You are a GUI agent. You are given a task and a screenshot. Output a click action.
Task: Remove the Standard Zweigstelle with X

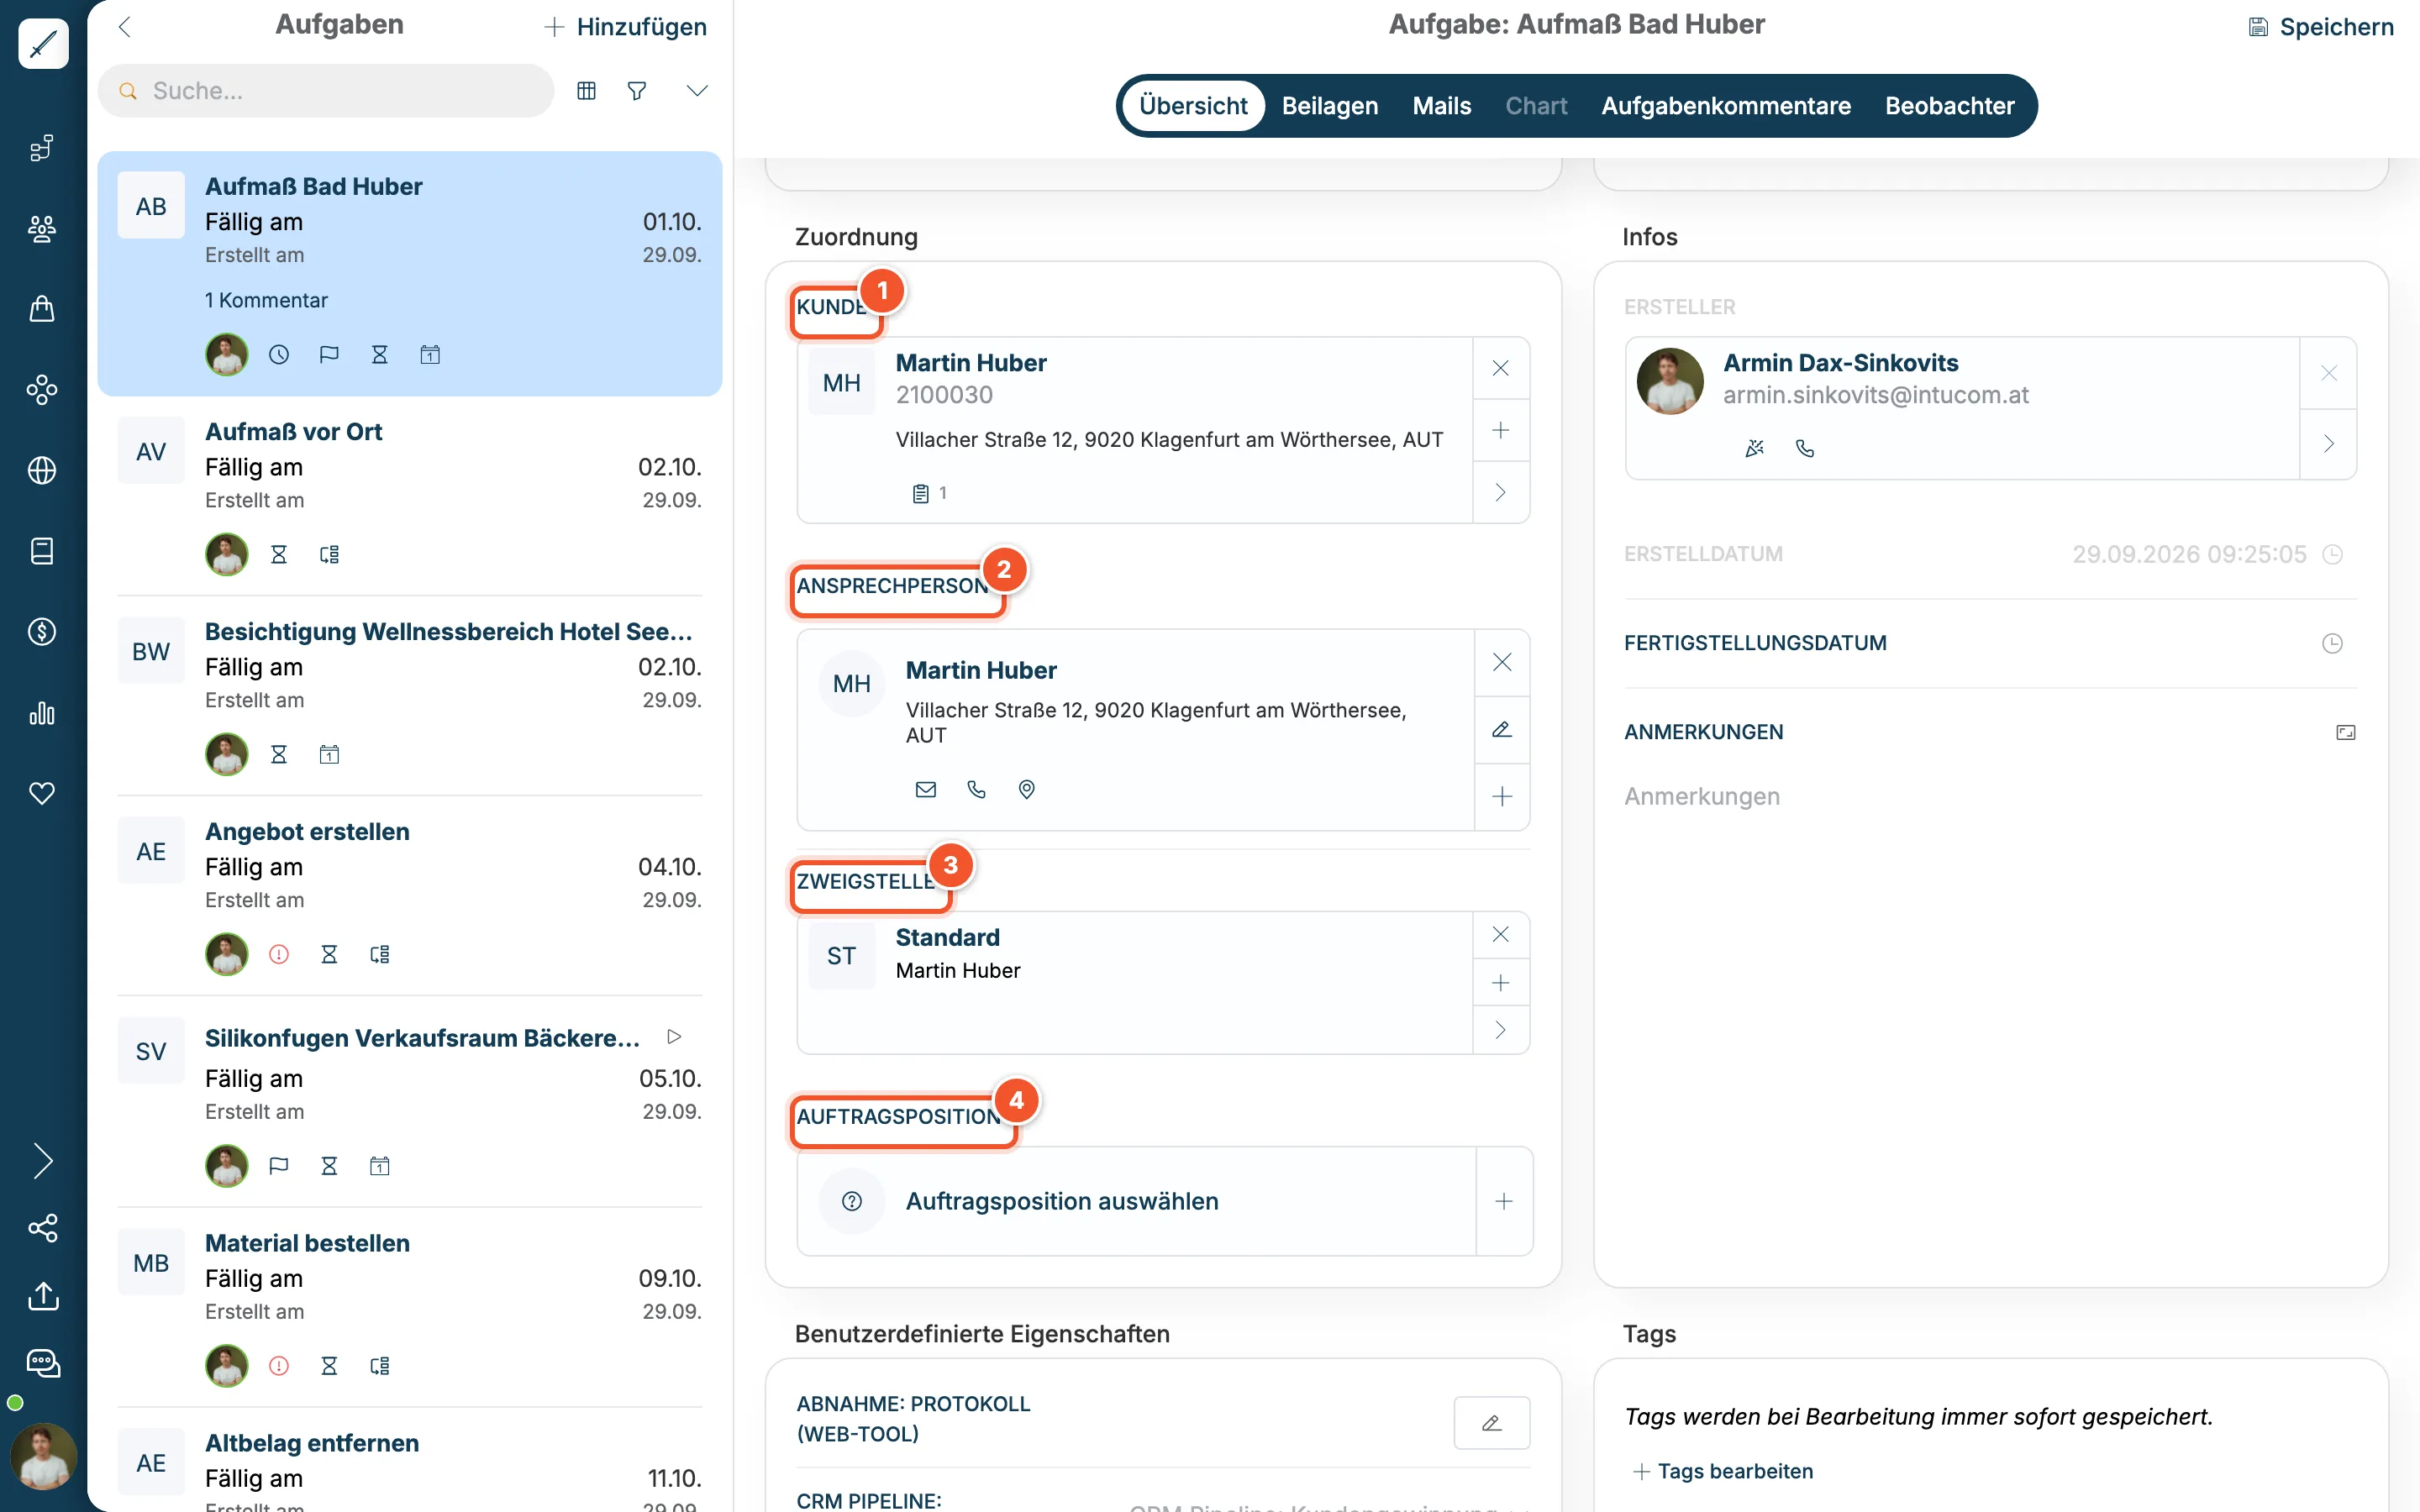(x=1500, y=935)
